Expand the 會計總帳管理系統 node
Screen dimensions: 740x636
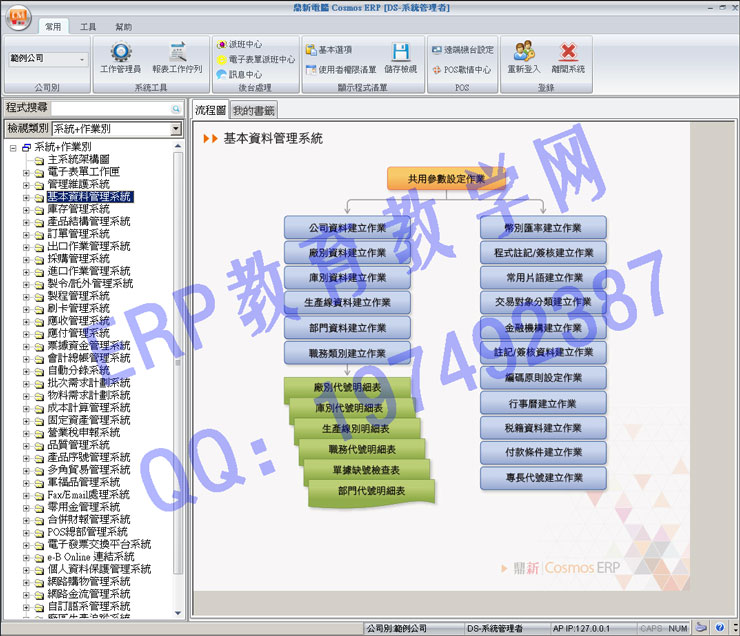coord(26,359)
